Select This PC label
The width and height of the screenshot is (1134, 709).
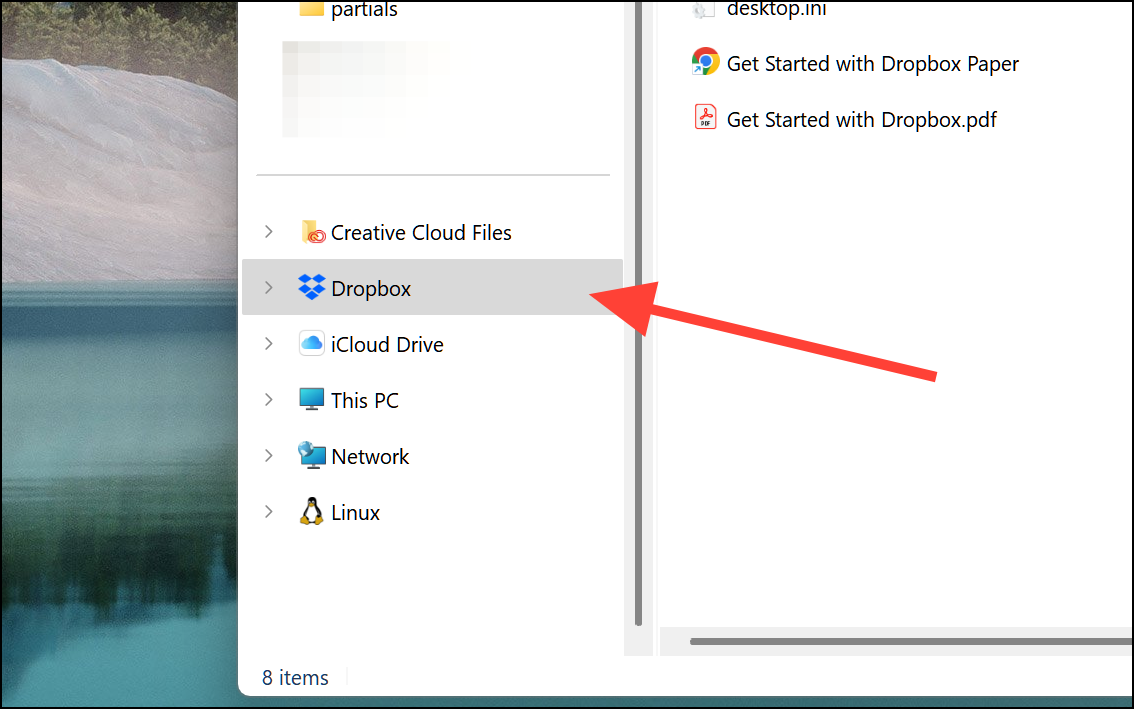click(364, 400)
